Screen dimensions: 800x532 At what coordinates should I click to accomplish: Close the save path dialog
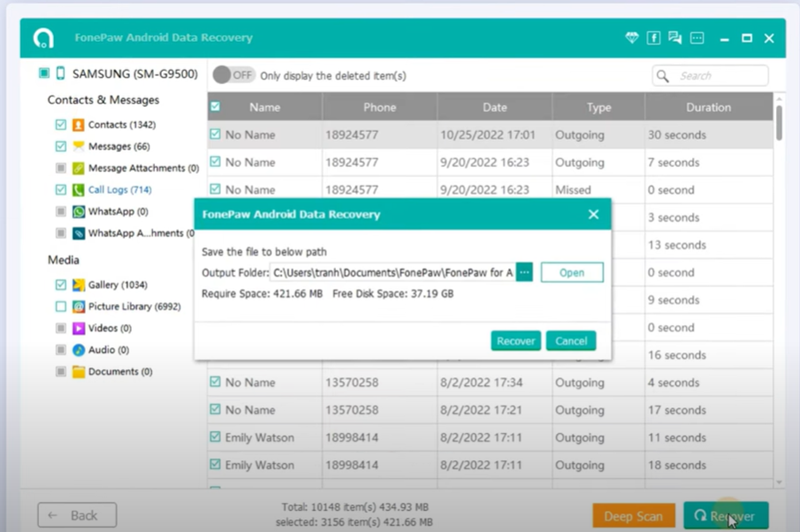click(x=593, y=214)
